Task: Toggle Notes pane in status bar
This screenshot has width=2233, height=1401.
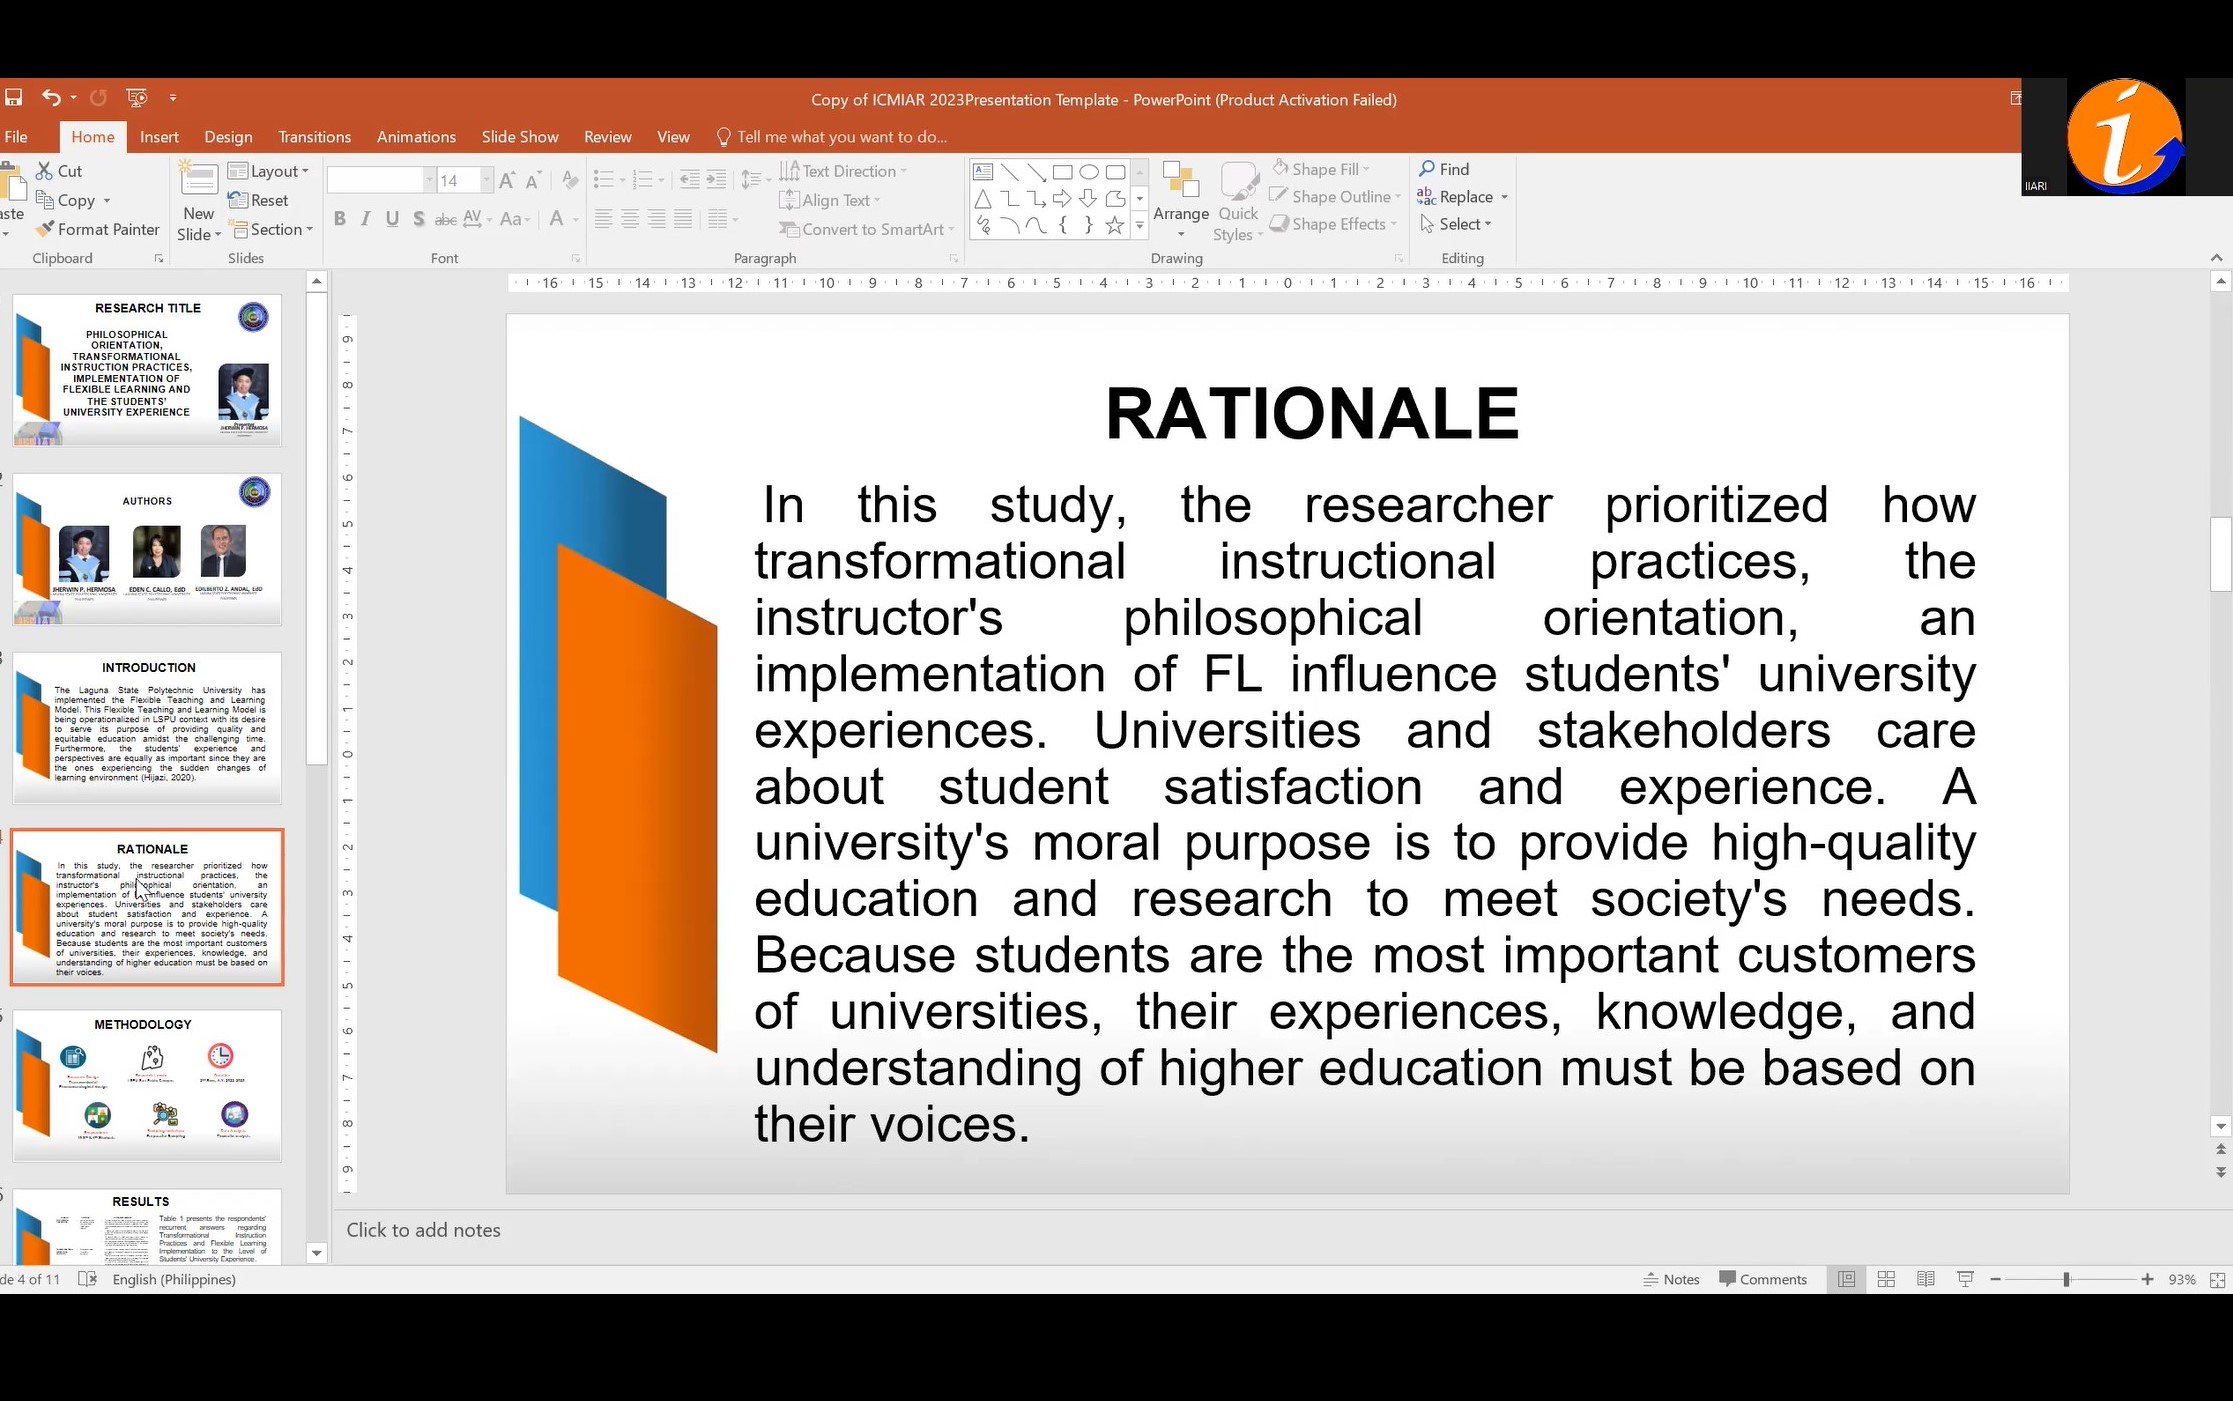Action: click(1671, 1279)
